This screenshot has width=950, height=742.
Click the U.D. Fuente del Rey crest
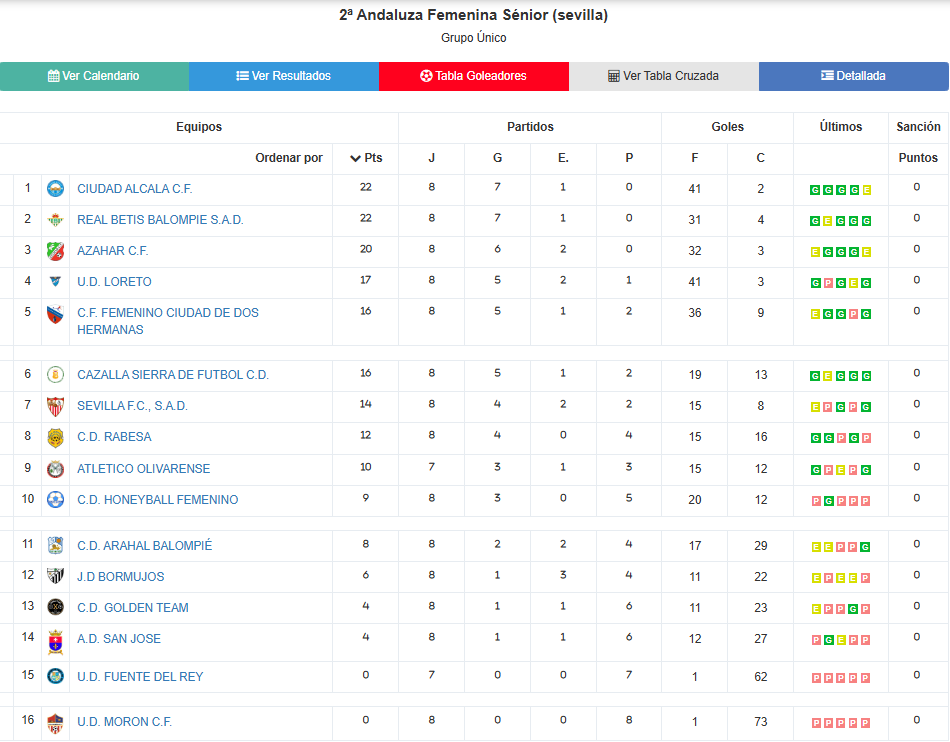(55, 677)
